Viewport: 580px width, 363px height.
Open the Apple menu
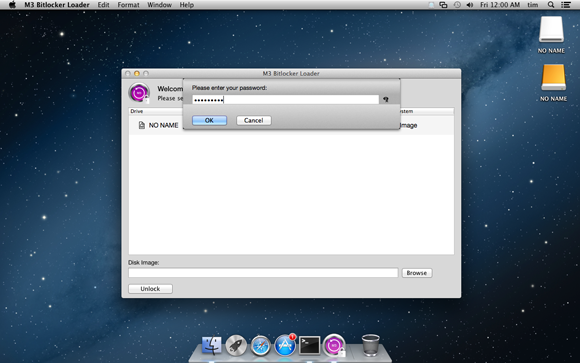[12, 5]
